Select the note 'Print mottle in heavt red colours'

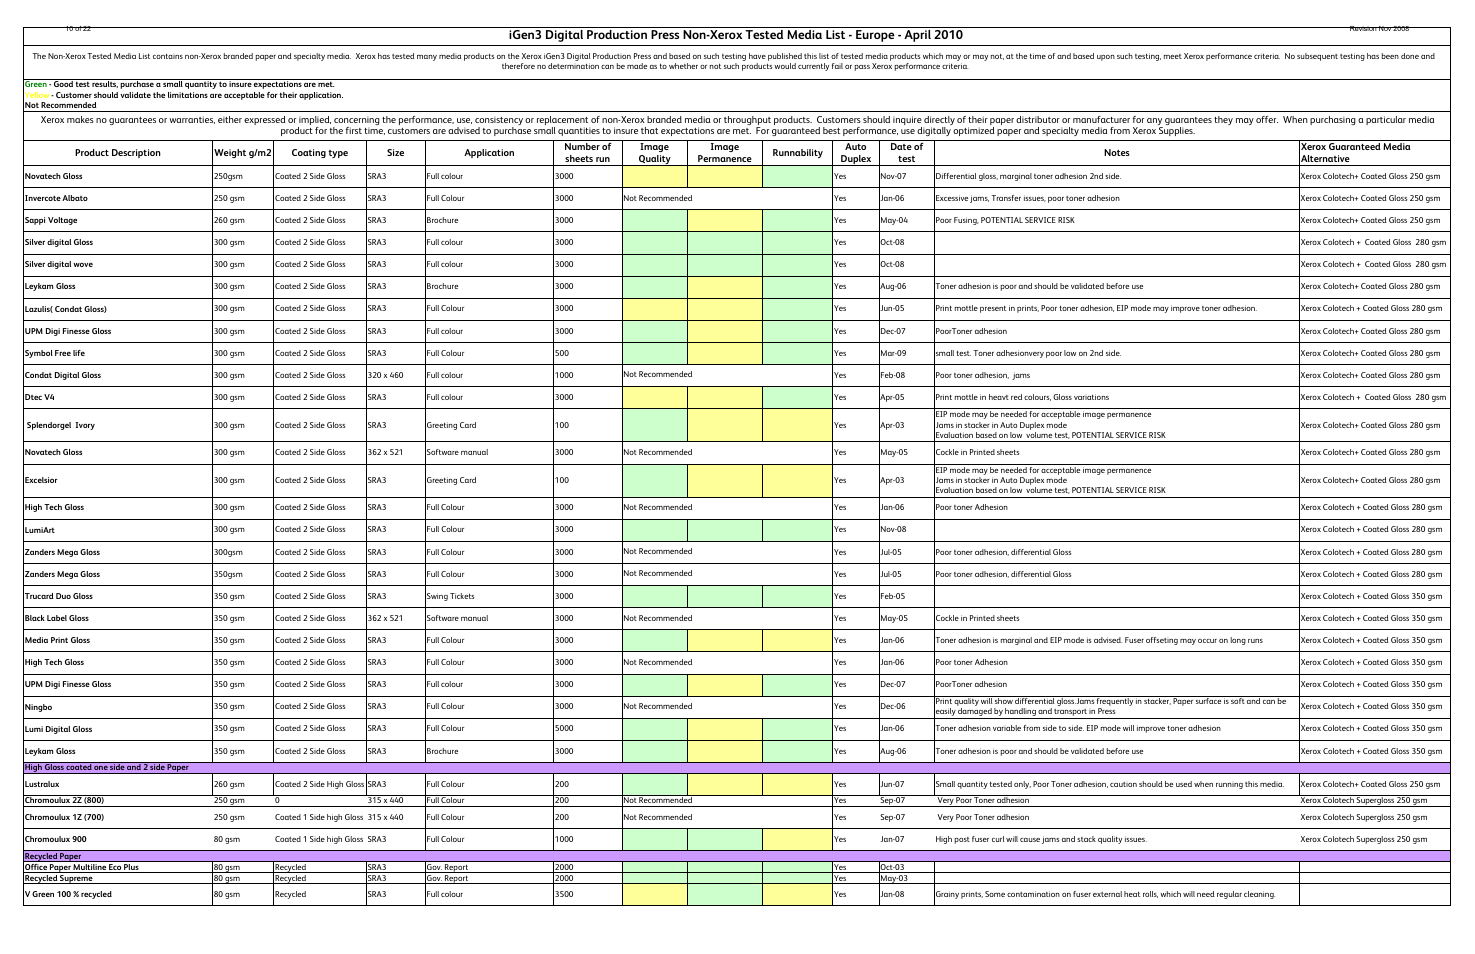[x=1022, y=397]
